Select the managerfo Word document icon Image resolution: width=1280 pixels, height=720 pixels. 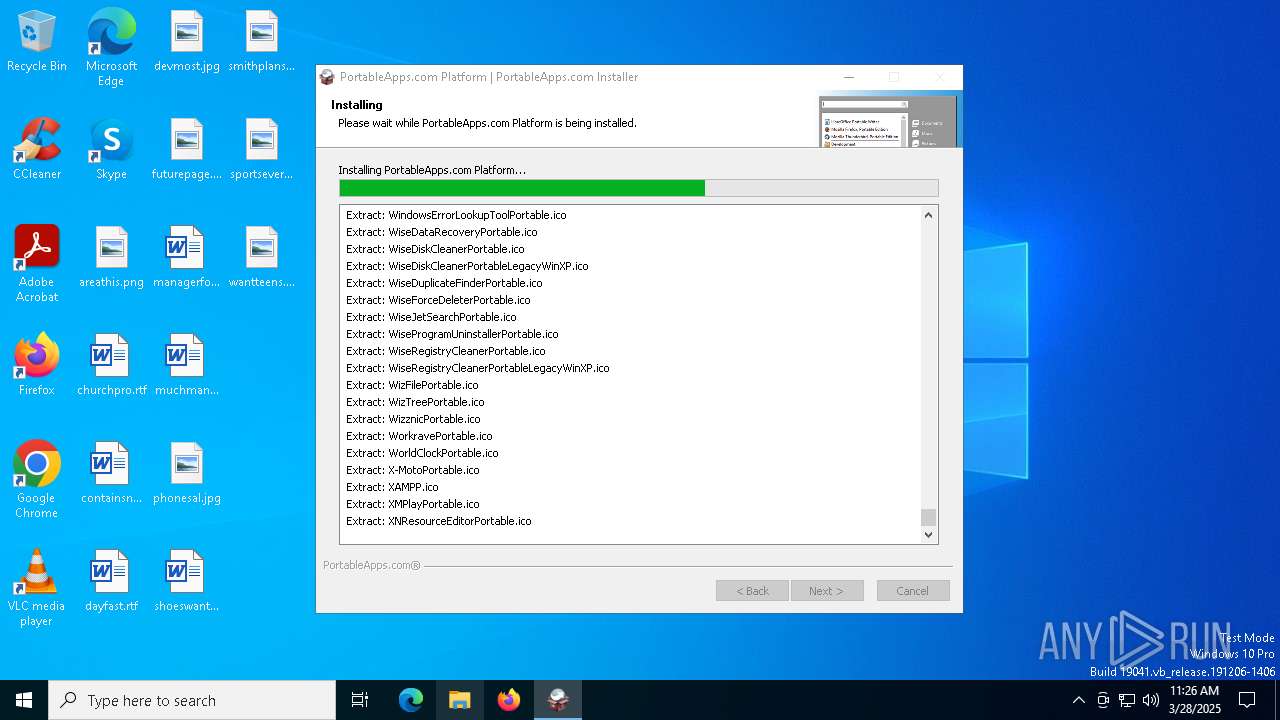tap(186, 258)
